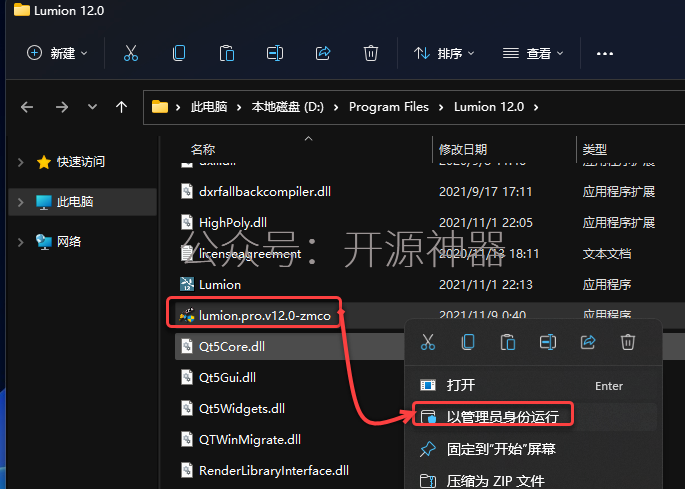Screen dimensions: 685x489
Task: Choose 压缩为 ZIP 文件 in context menu
Action: [x=534, y=481]
